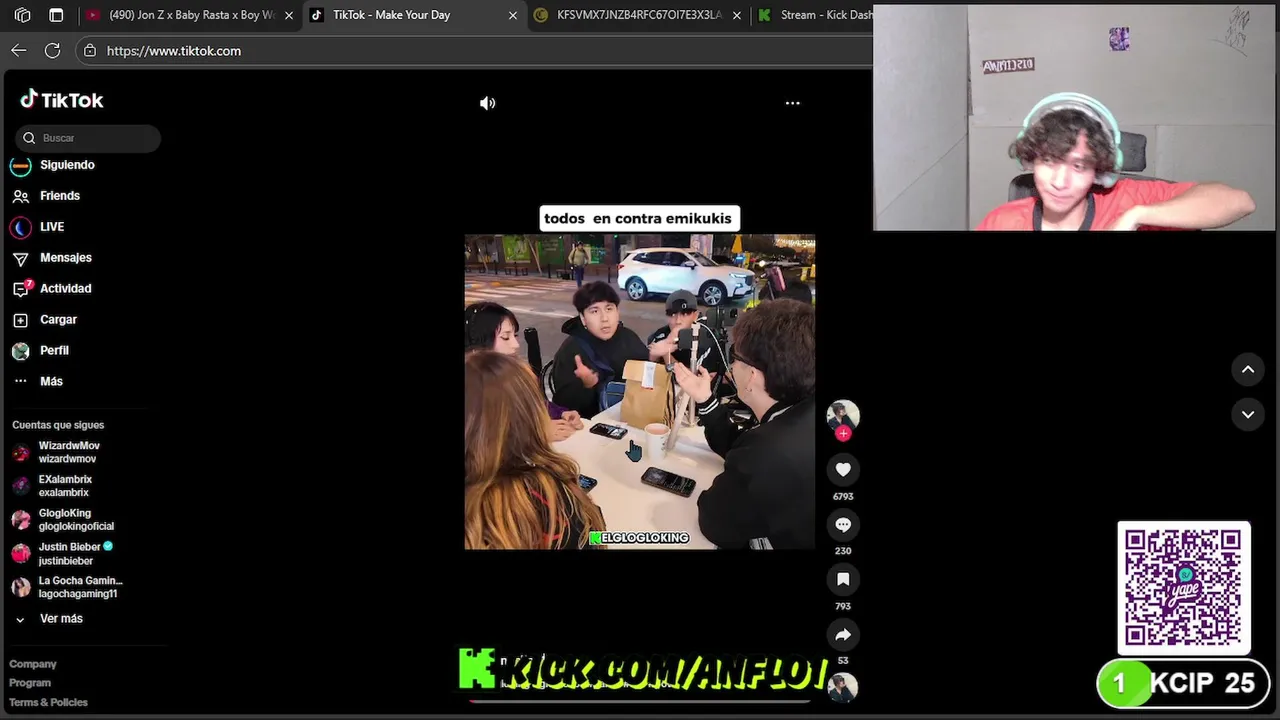This screenshot has width=1280, height=720.
Task: Save video with the bookmark icon
Action: 843,579
